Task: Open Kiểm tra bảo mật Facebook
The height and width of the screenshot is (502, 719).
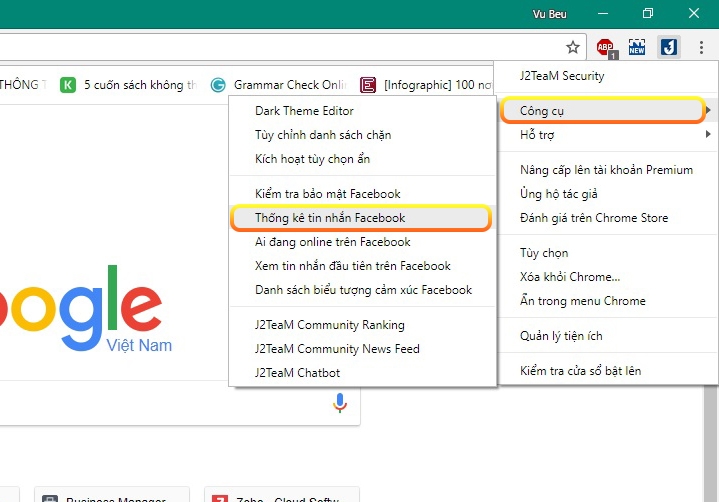Action: coord(327,194)
